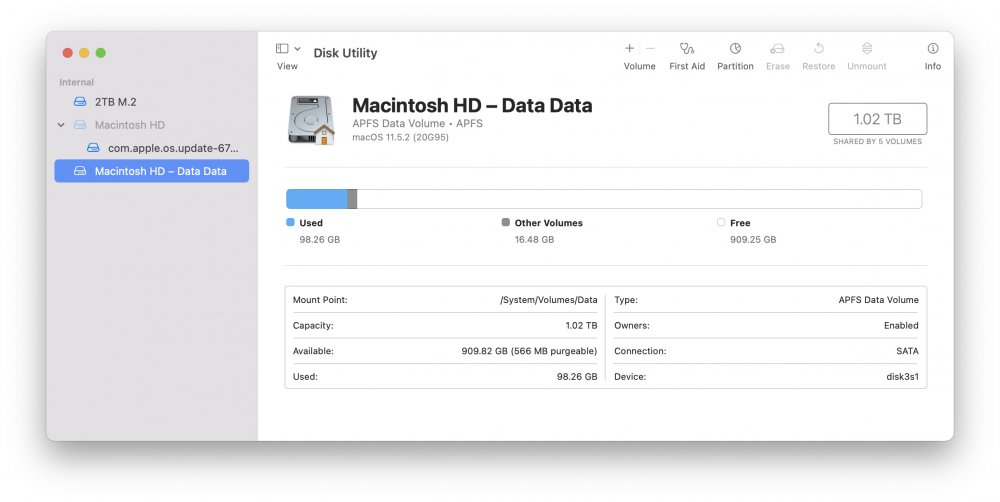This screenshot has width=1000, height=502.
Task: Click the Owners "Enabled" value
Action: point(901,325)
